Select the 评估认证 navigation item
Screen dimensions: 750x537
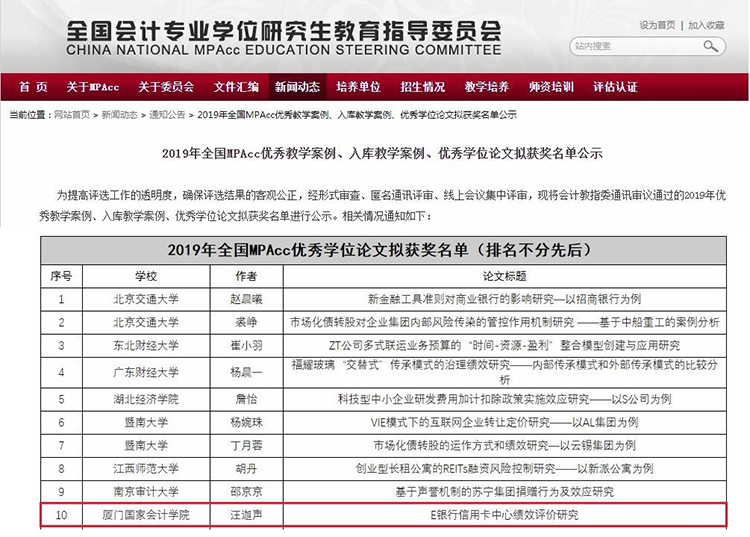click(615, 87)
